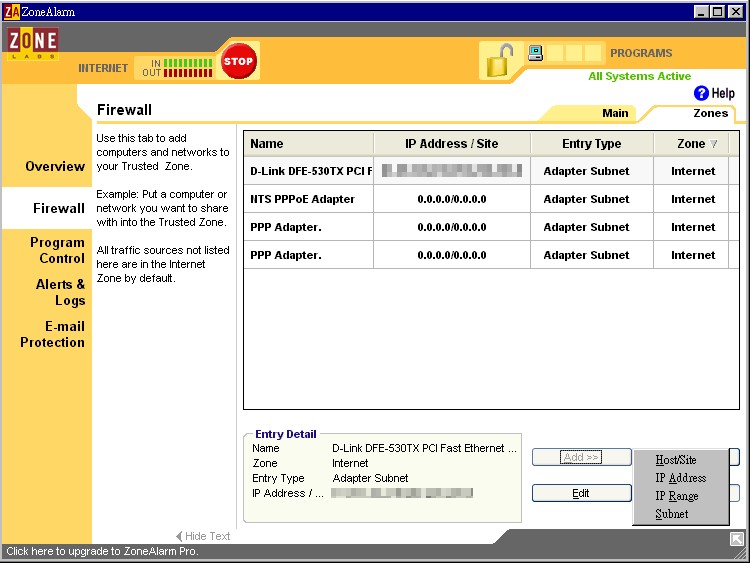Sort table by the Zone column

coord(691,144)
